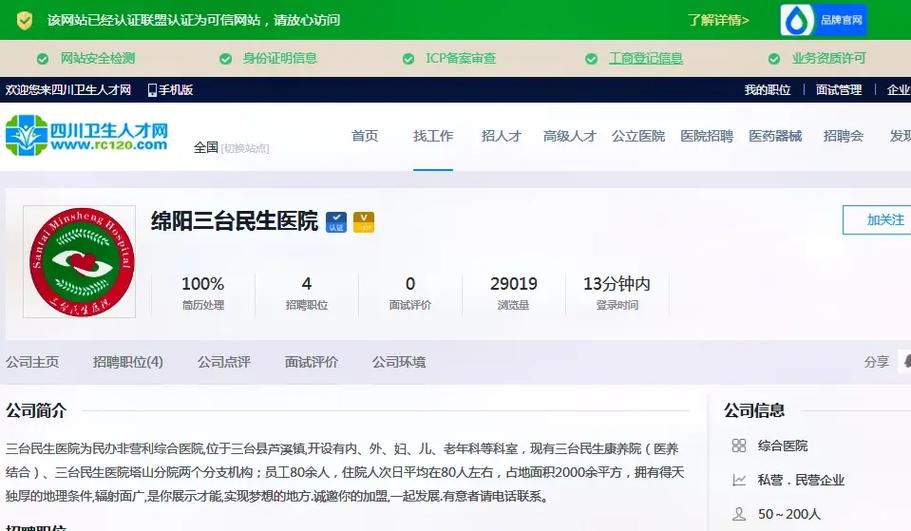Select 找工作 navigation item

tap(433, 136)
